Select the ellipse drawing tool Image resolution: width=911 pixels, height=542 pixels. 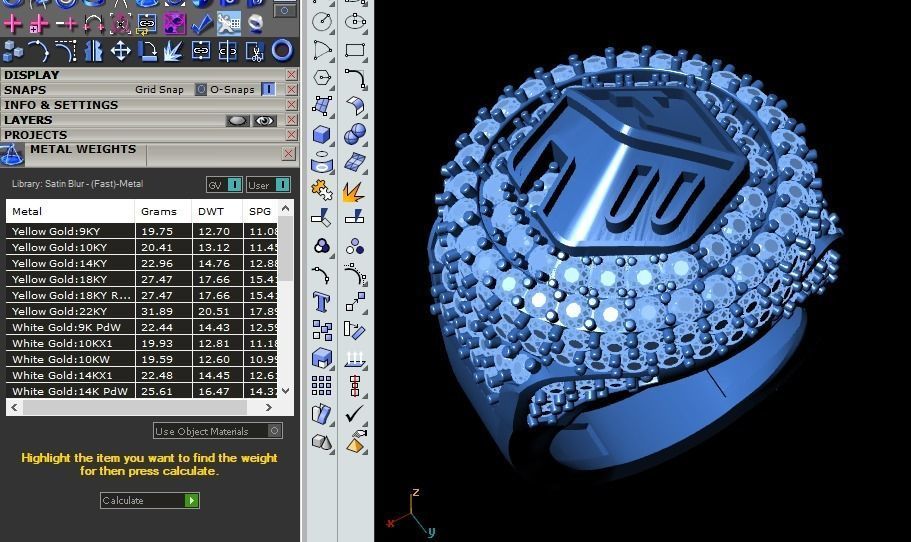pyautogui.click(x=355, y=22)
